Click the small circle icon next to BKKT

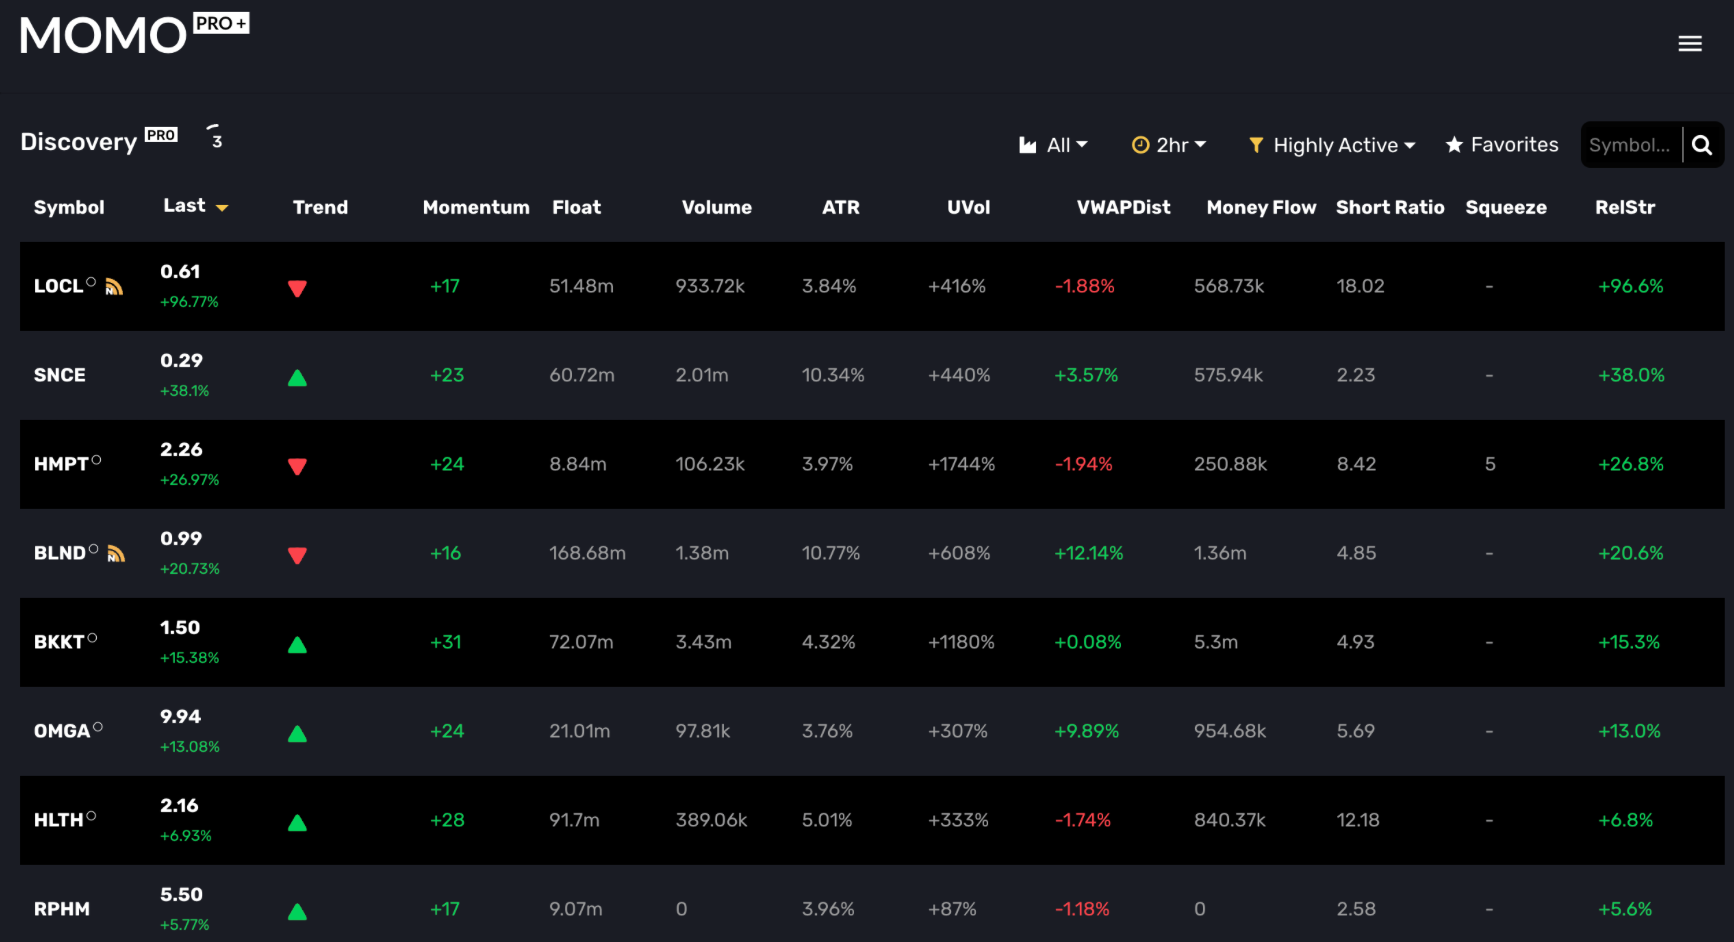pyautogui.click(x=92, y=638)
